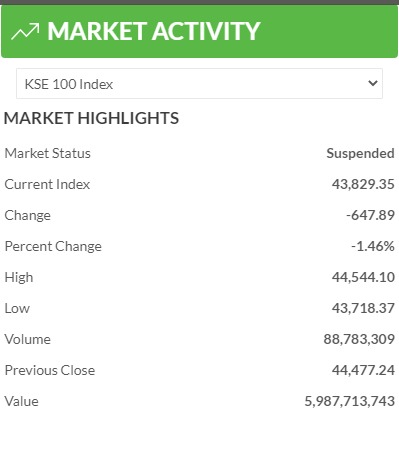Click the trending arrow chart icon
Screen dimensions: 399x455
pos(25,31)
